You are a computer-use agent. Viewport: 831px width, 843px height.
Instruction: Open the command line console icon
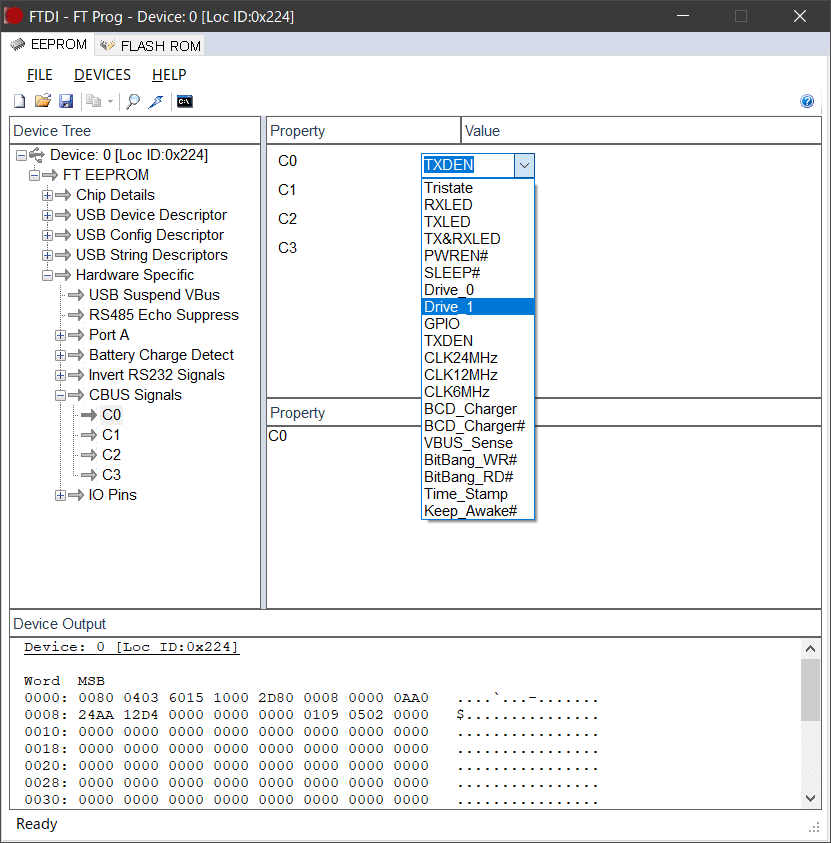click(x=183, y=101)
